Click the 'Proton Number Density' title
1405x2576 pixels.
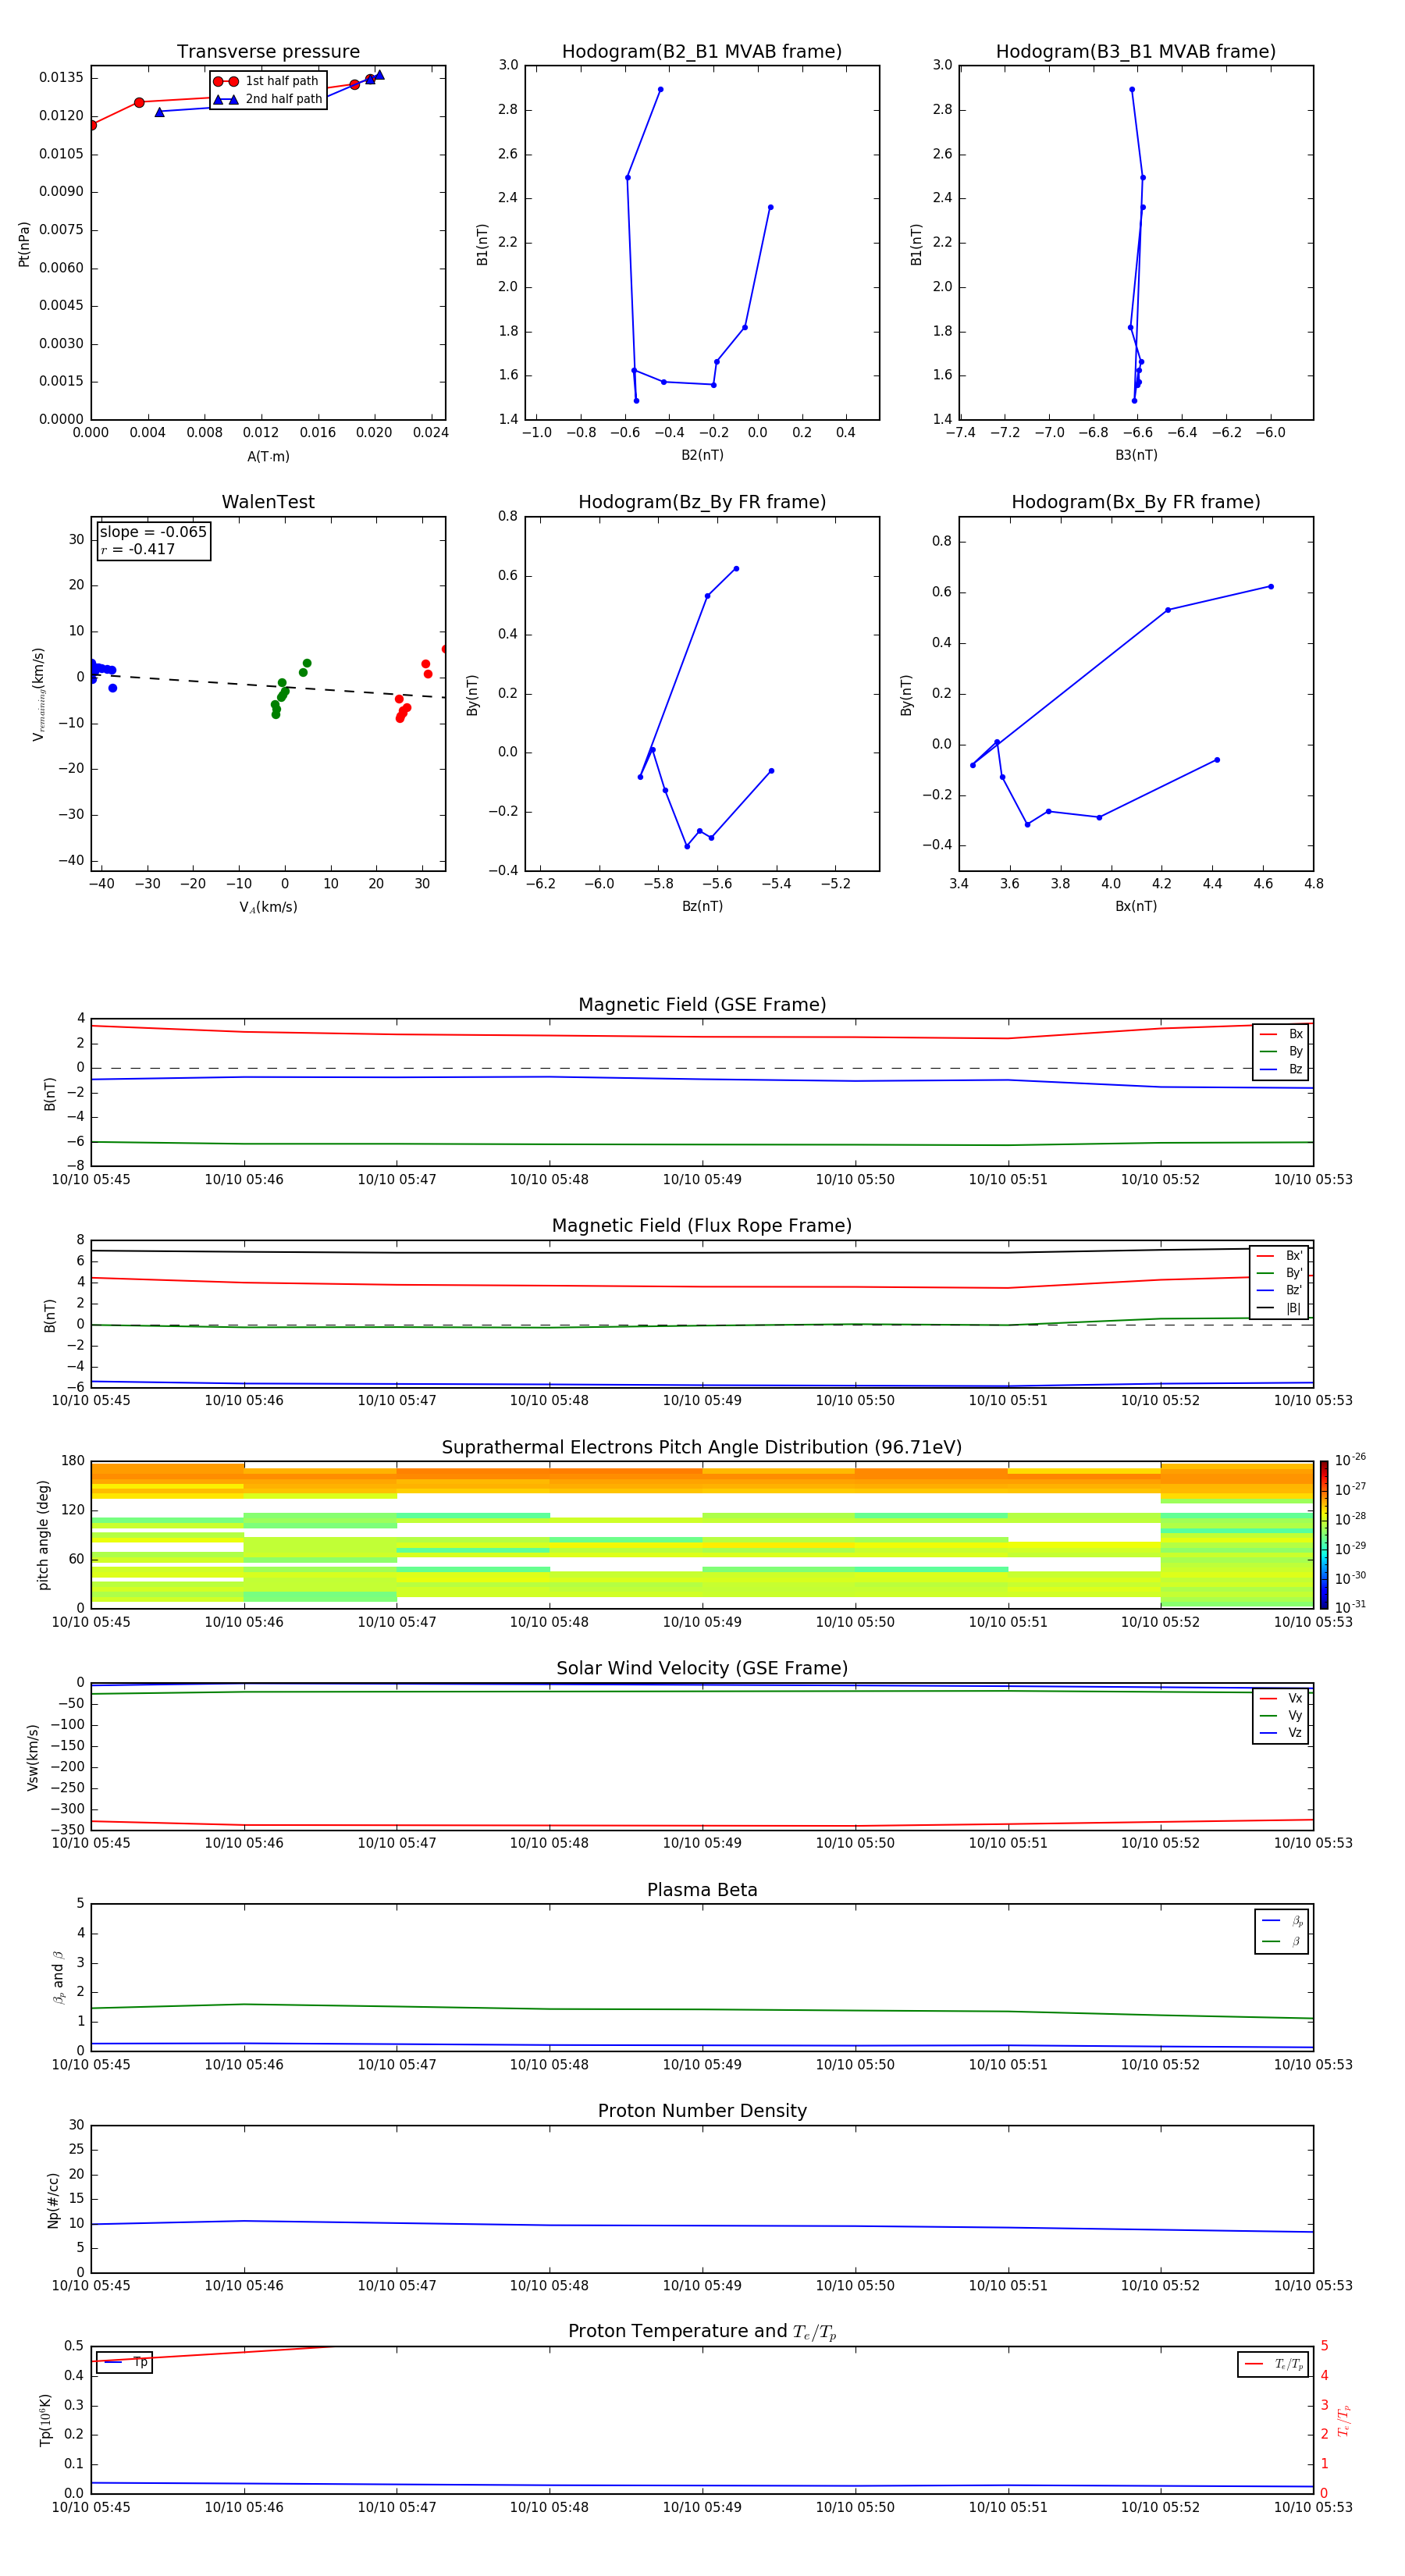click(x=702, y=2111)
